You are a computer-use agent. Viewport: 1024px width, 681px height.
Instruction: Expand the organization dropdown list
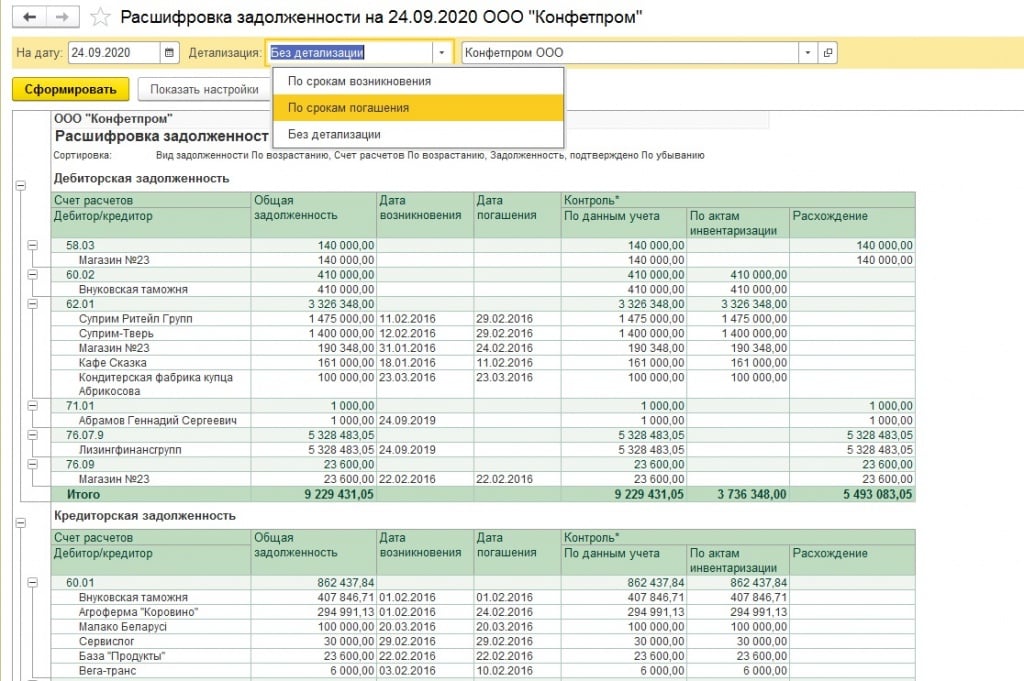(x=807, y=53)
